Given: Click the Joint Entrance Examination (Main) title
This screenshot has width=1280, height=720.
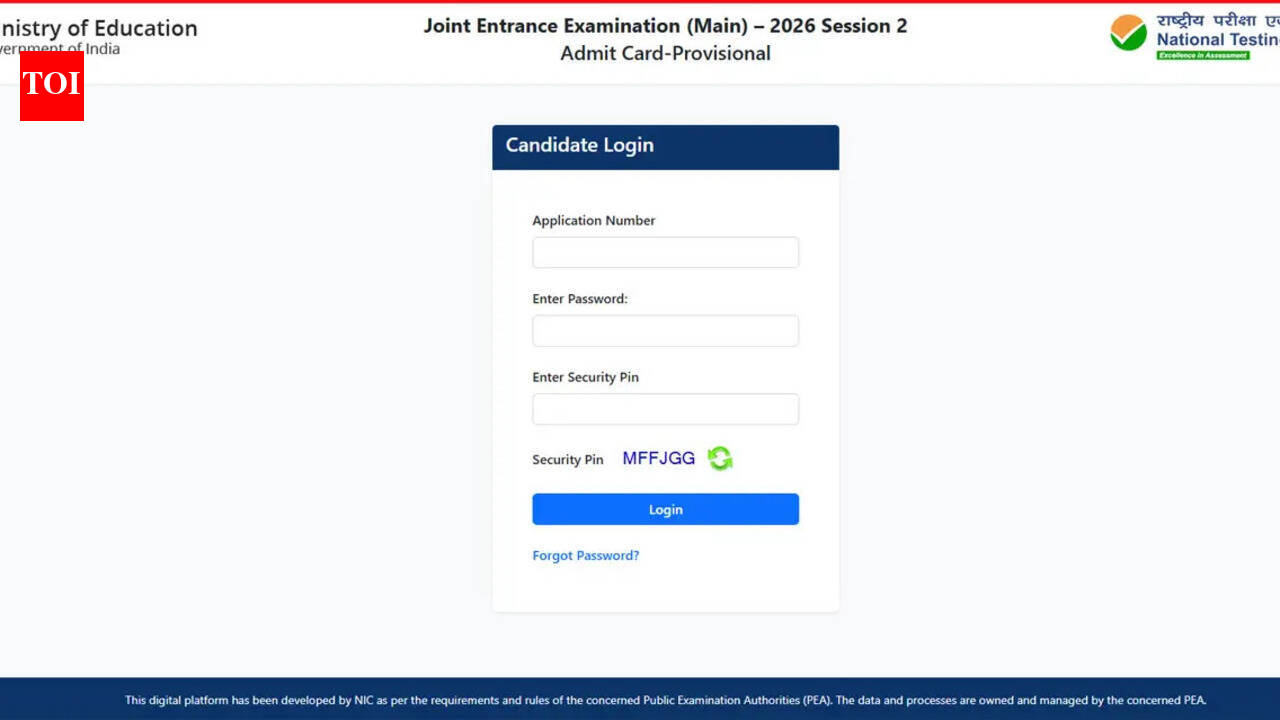Looking at the screenshot, I should pyautogui.click(x=665, y=26).
